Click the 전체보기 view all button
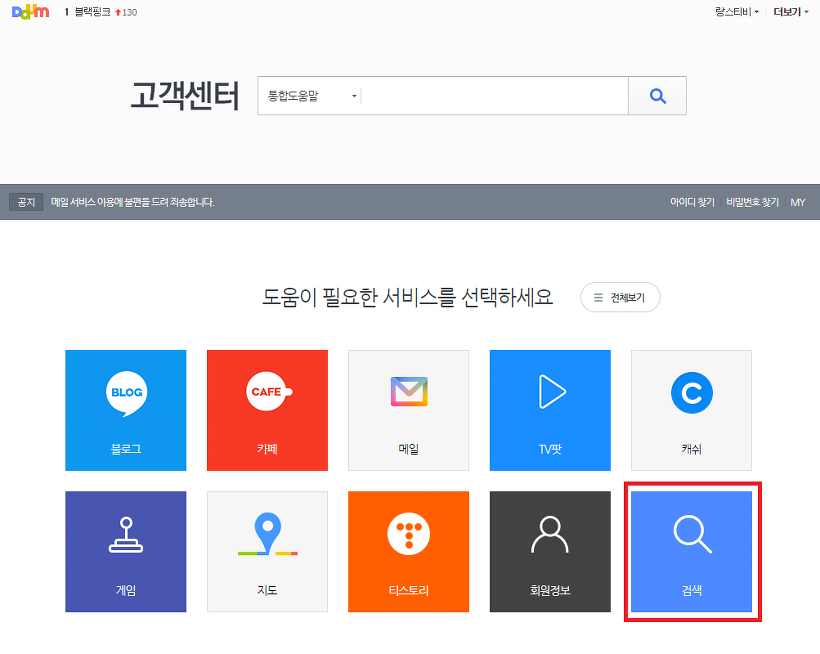The image size is (820, 654). pos(620,297)
